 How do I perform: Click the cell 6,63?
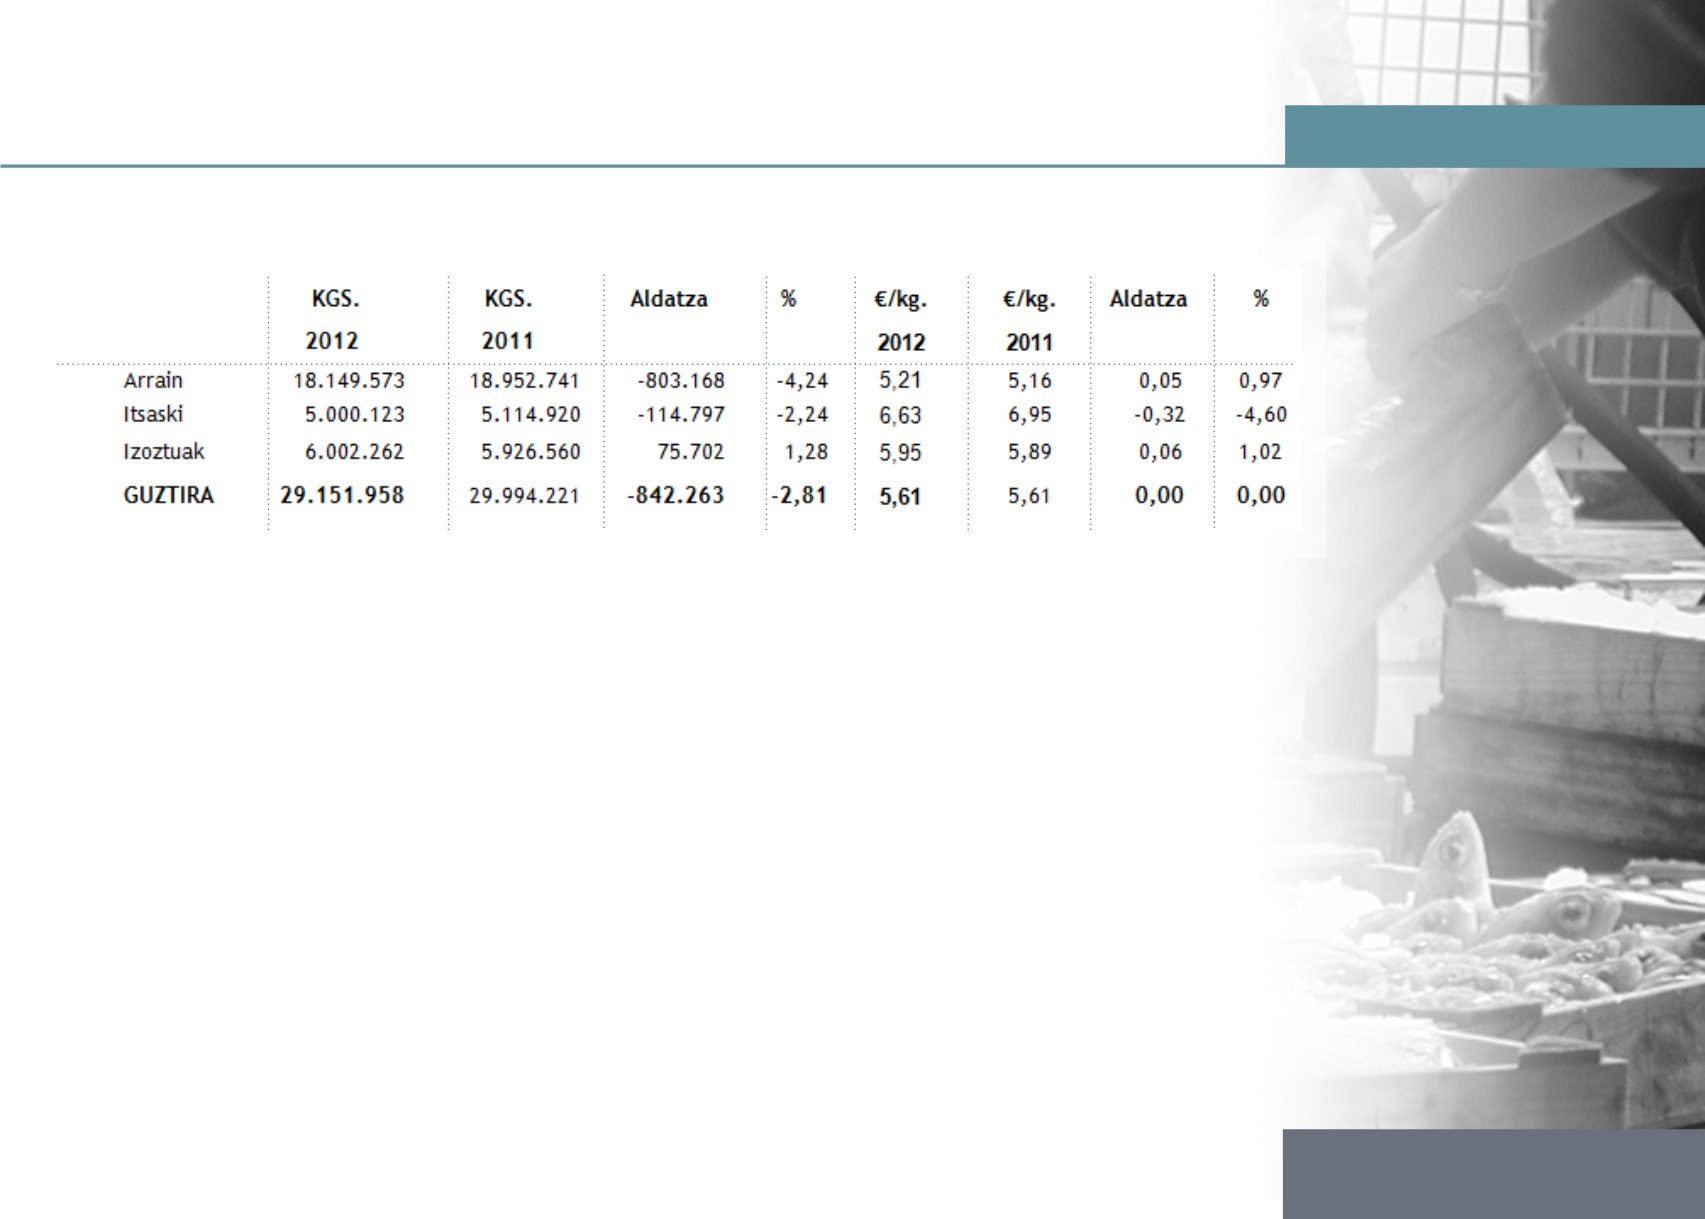click(900, 415)
